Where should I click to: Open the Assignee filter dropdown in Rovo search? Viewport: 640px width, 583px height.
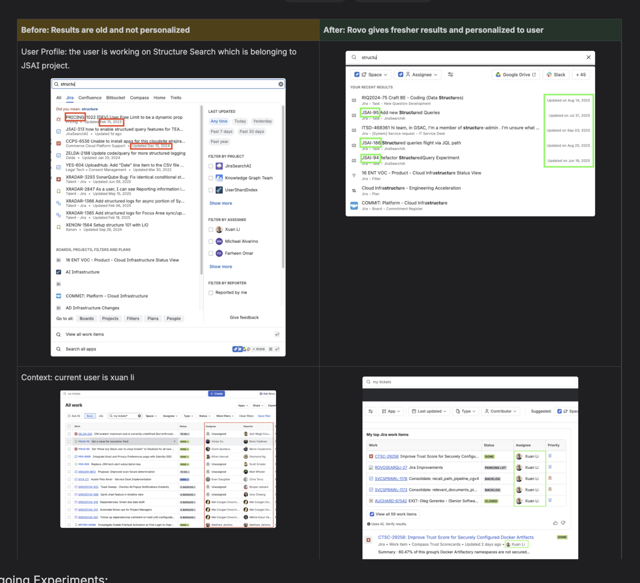pyautogui.click(x=418, y=75)
